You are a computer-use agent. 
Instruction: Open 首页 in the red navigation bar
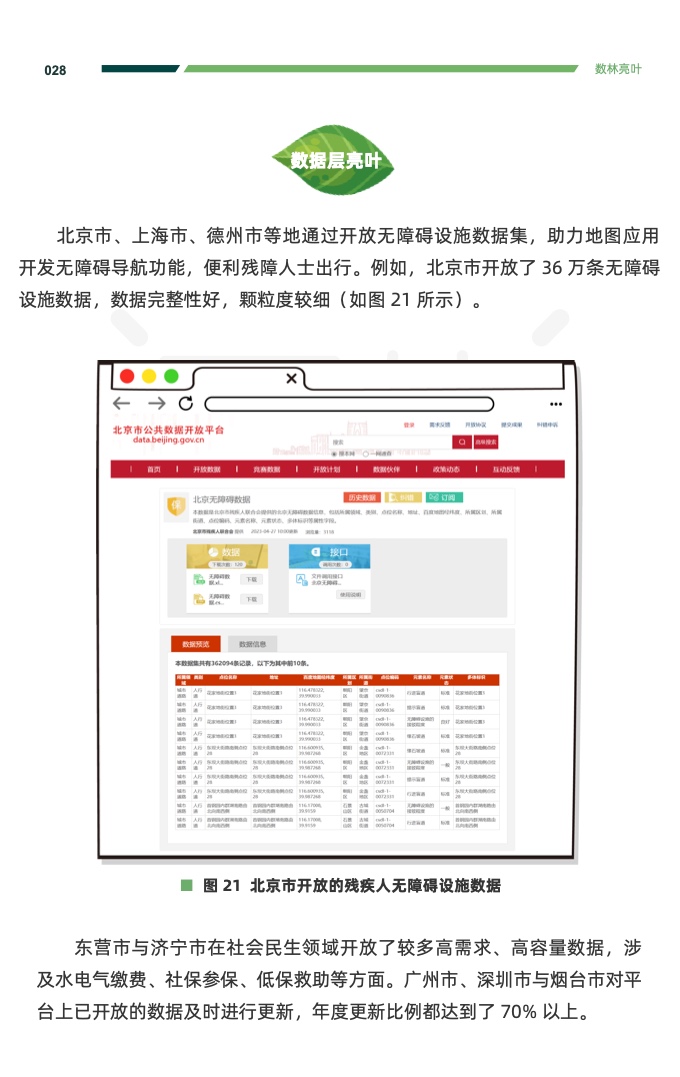point(154,469)
